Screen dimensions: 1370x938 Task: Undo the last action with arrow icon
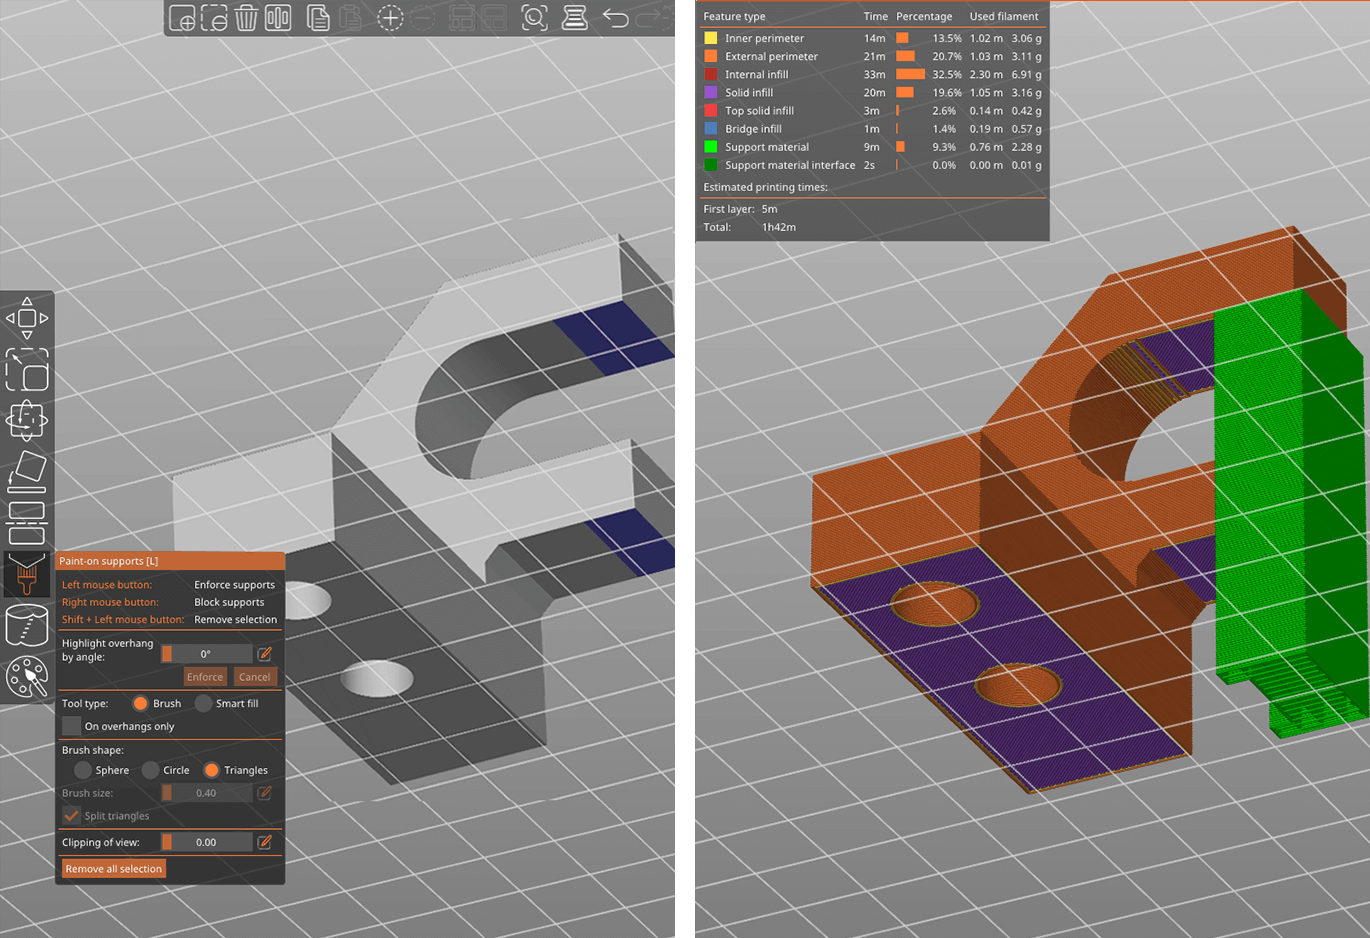click(616, 18)
